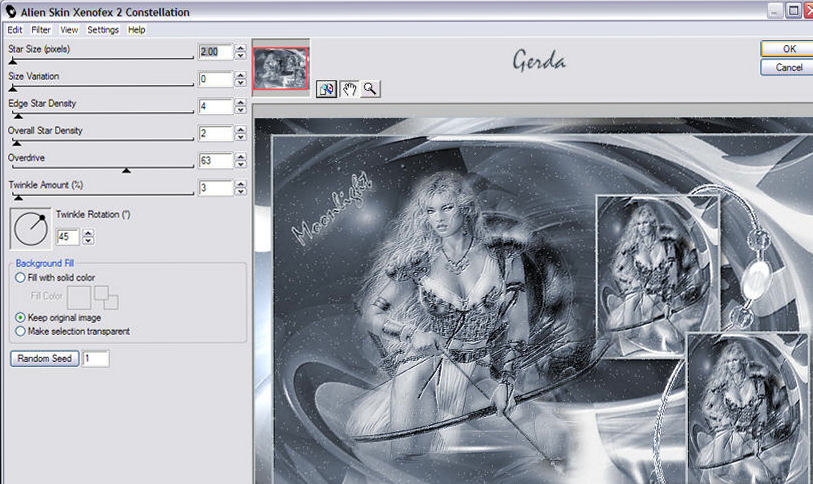The height and width of the screenshot is (484, 813).
Task: Click the Twinkle Amount slider handle
Action: [x=18, y=197]
